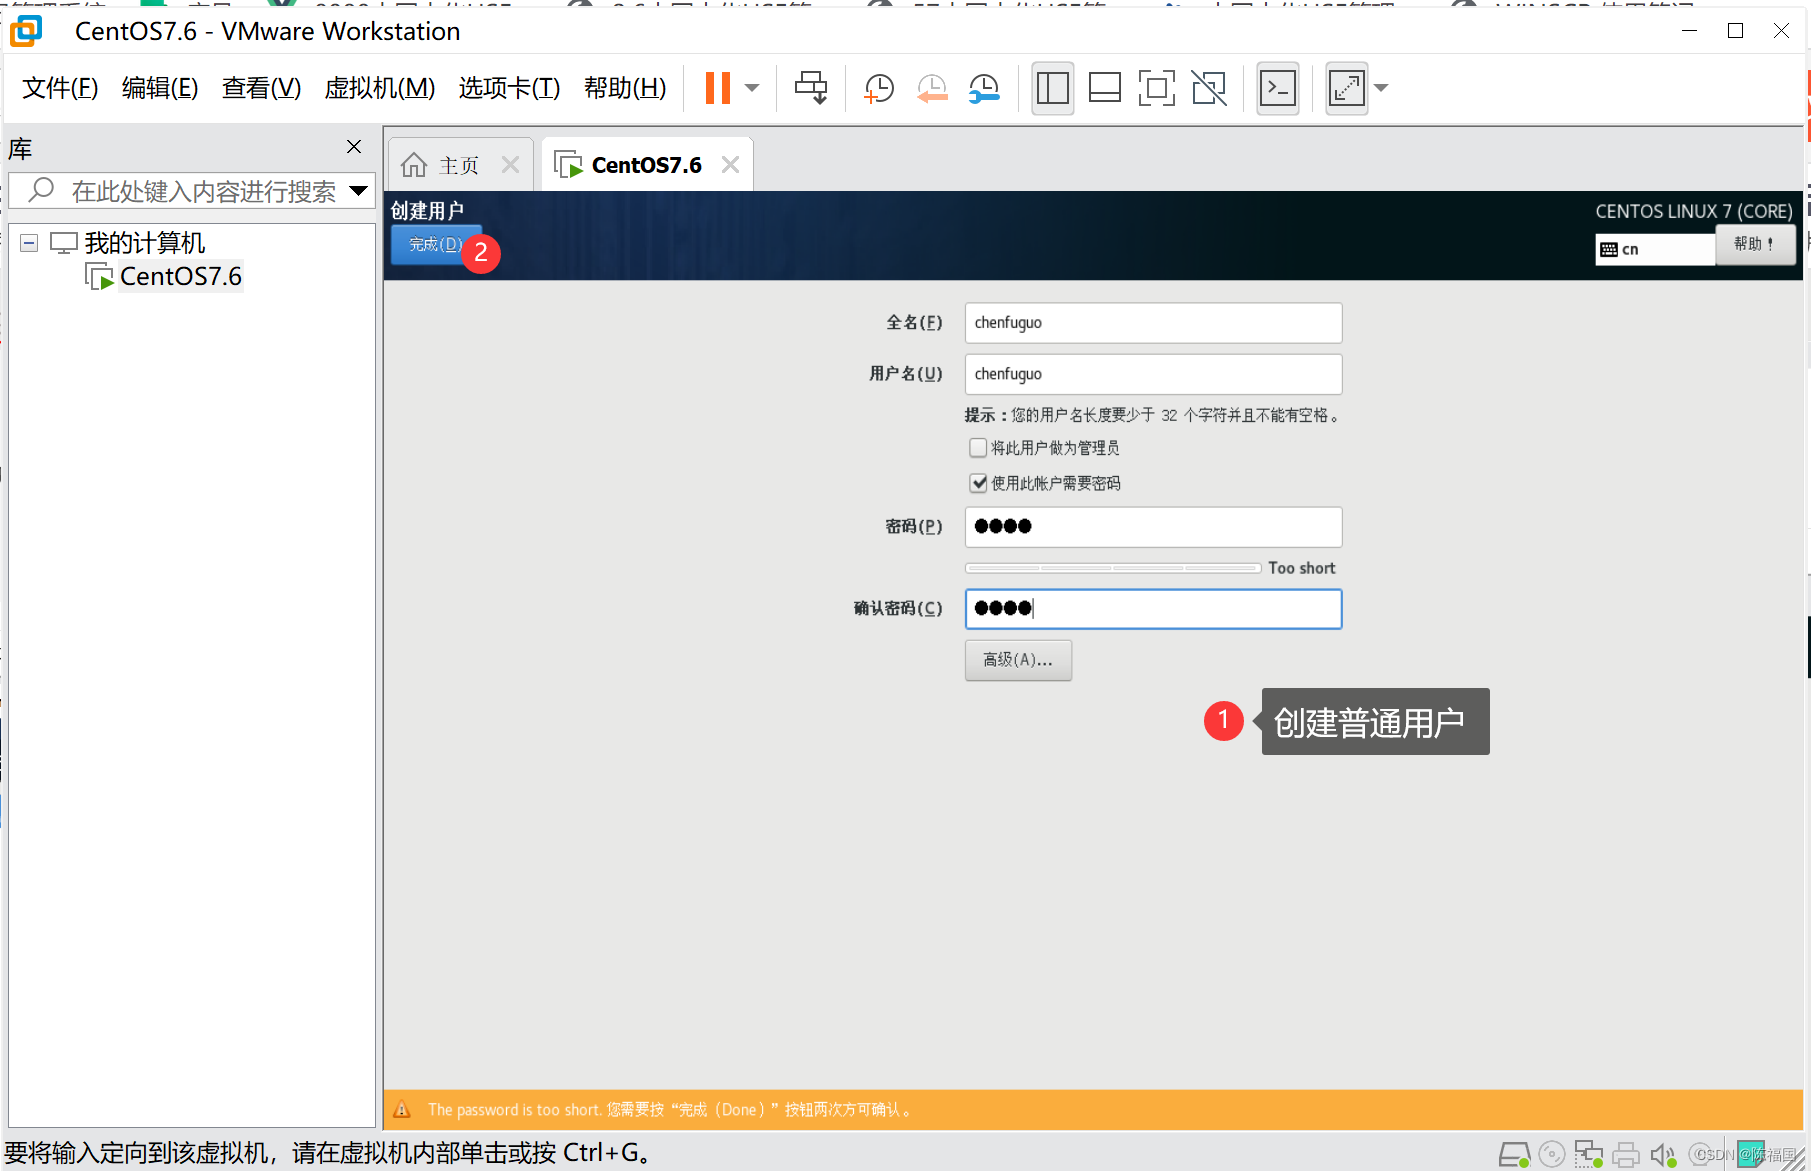Click the 完成(D) done button

tap(435, 245)
